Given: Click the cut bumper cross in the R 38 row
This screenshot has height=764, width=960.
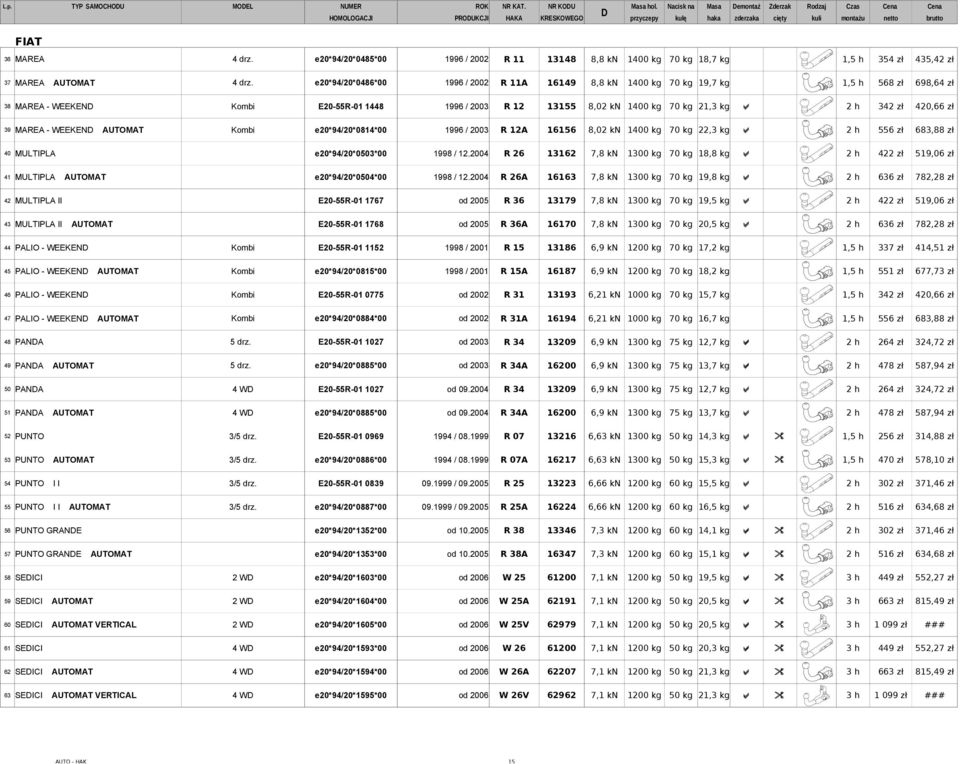Looking at the screenshot, I should (x=779, y=531).
